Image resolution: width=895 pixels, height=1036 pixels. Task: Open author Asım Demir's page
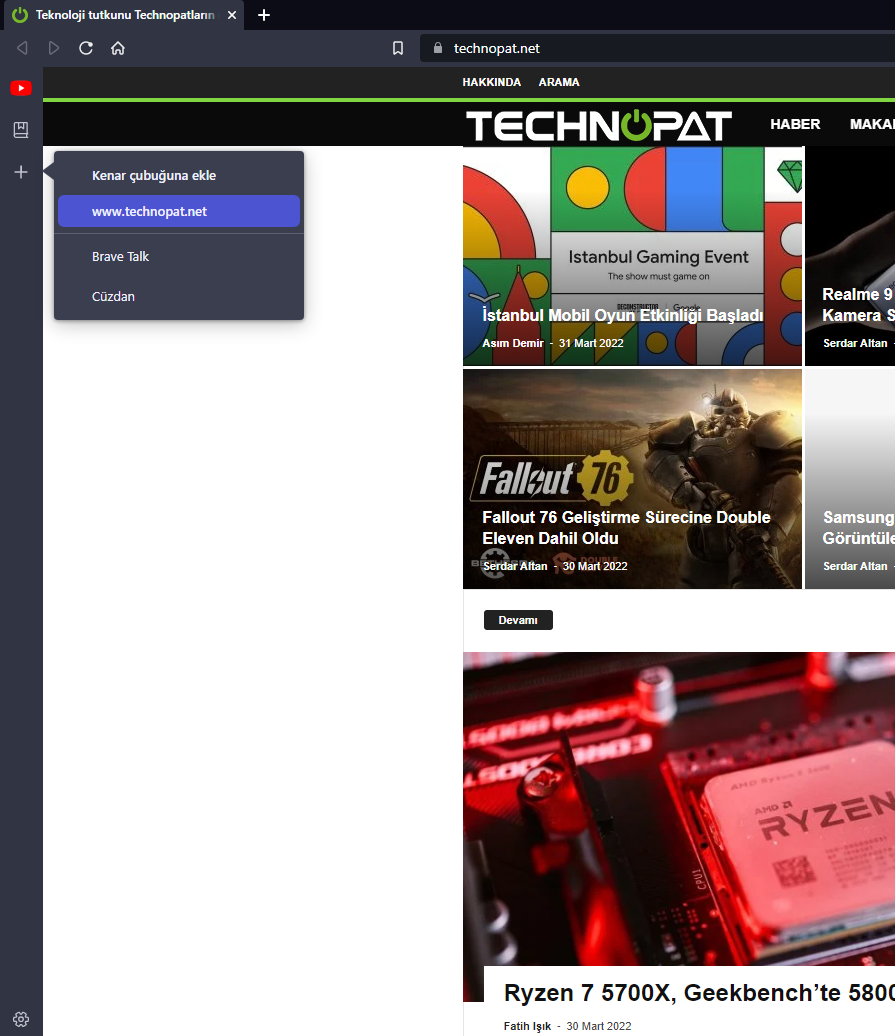(513, 344)
